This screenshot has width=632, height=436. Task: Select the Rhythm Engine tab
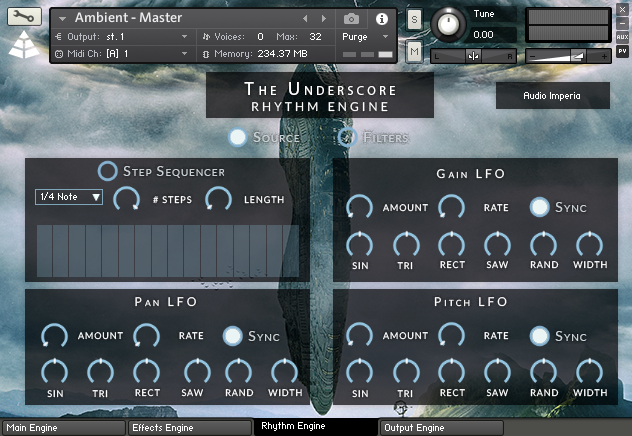[x=316, y=426]
